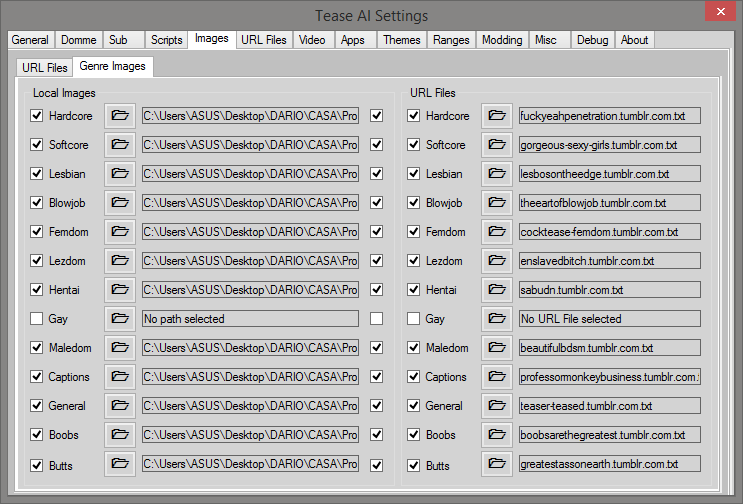Screen dimensions: 743x504
Task: Click the 'No URL File selected' field
Action: 610,318
